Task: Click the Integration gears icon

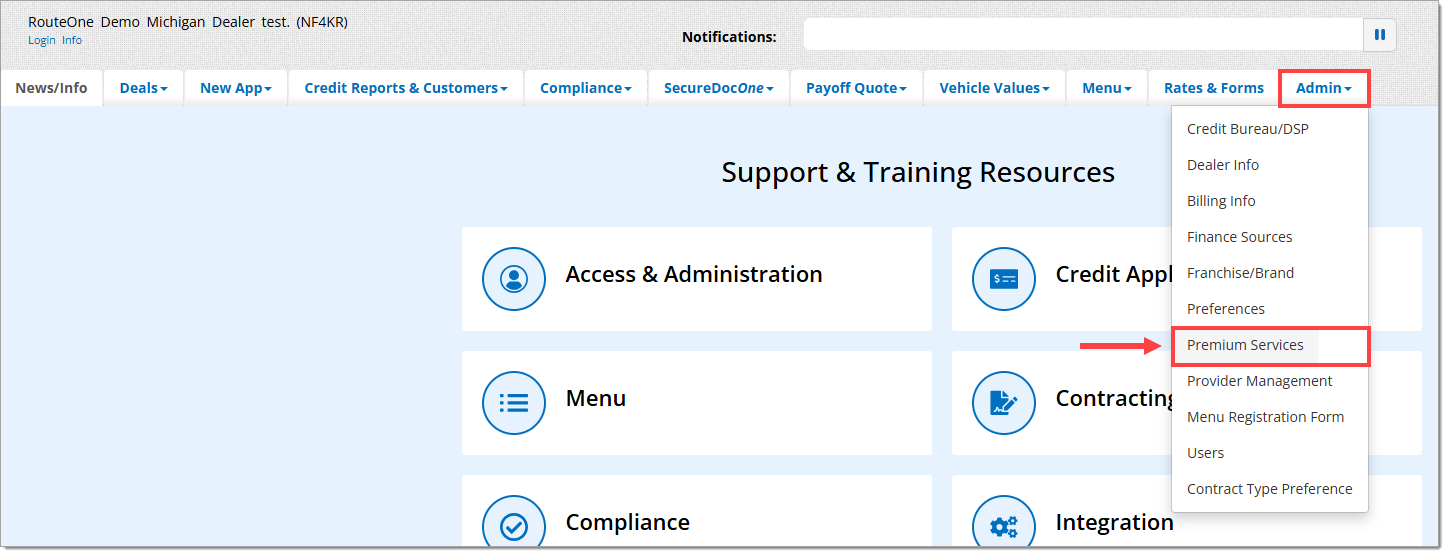Action: (x=1003, y=526)
